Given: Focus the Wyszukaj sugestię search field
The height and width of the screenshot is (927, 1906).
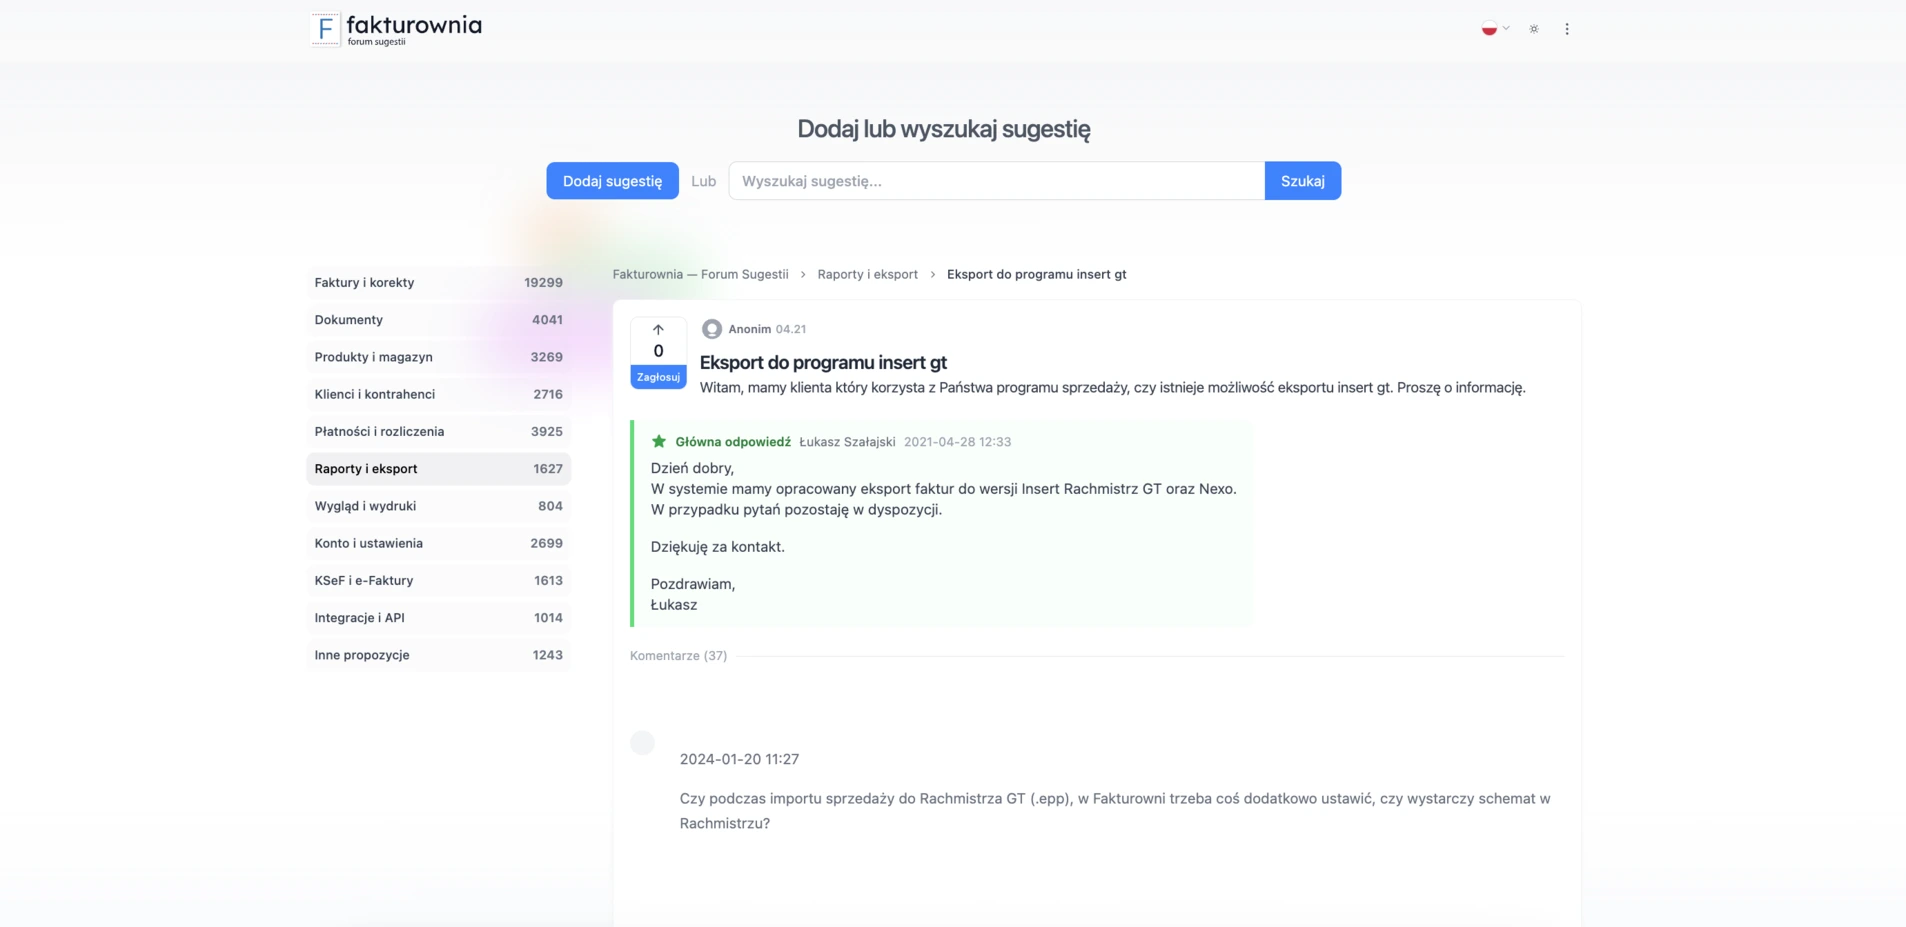Looking at the screenshot, I should point(996,181).
